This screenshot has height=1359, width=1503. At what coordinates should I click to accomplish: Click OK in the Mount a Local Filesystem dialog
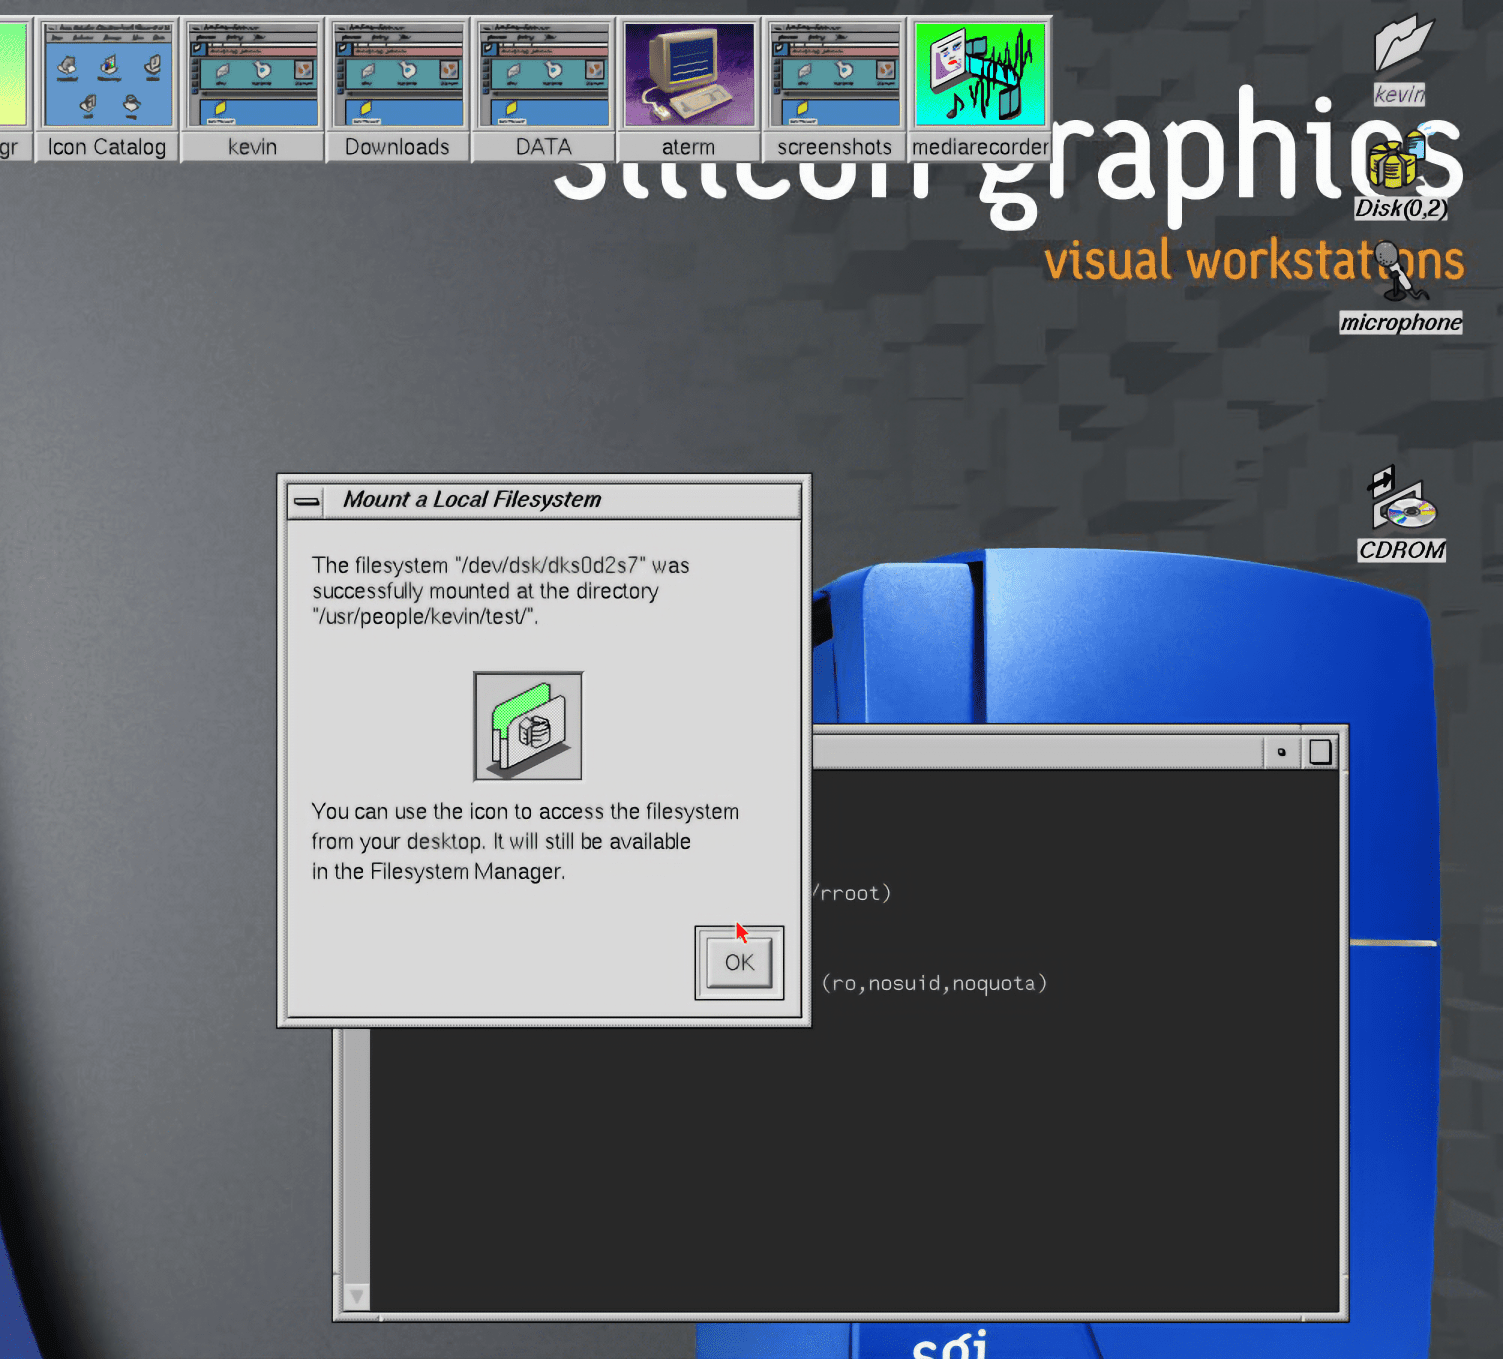739,962
